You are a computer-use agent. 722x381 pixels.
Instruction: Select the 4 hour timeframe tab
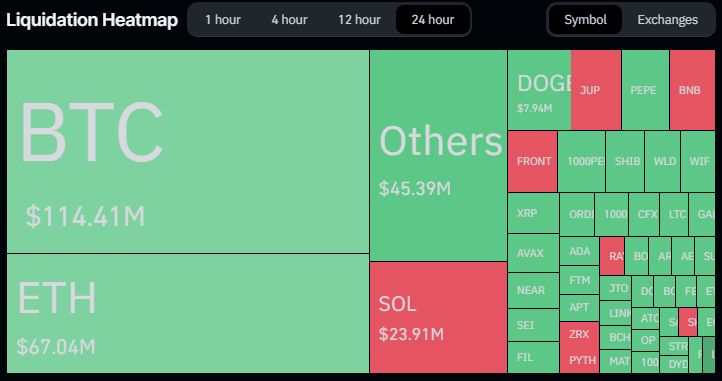[289, 20]
